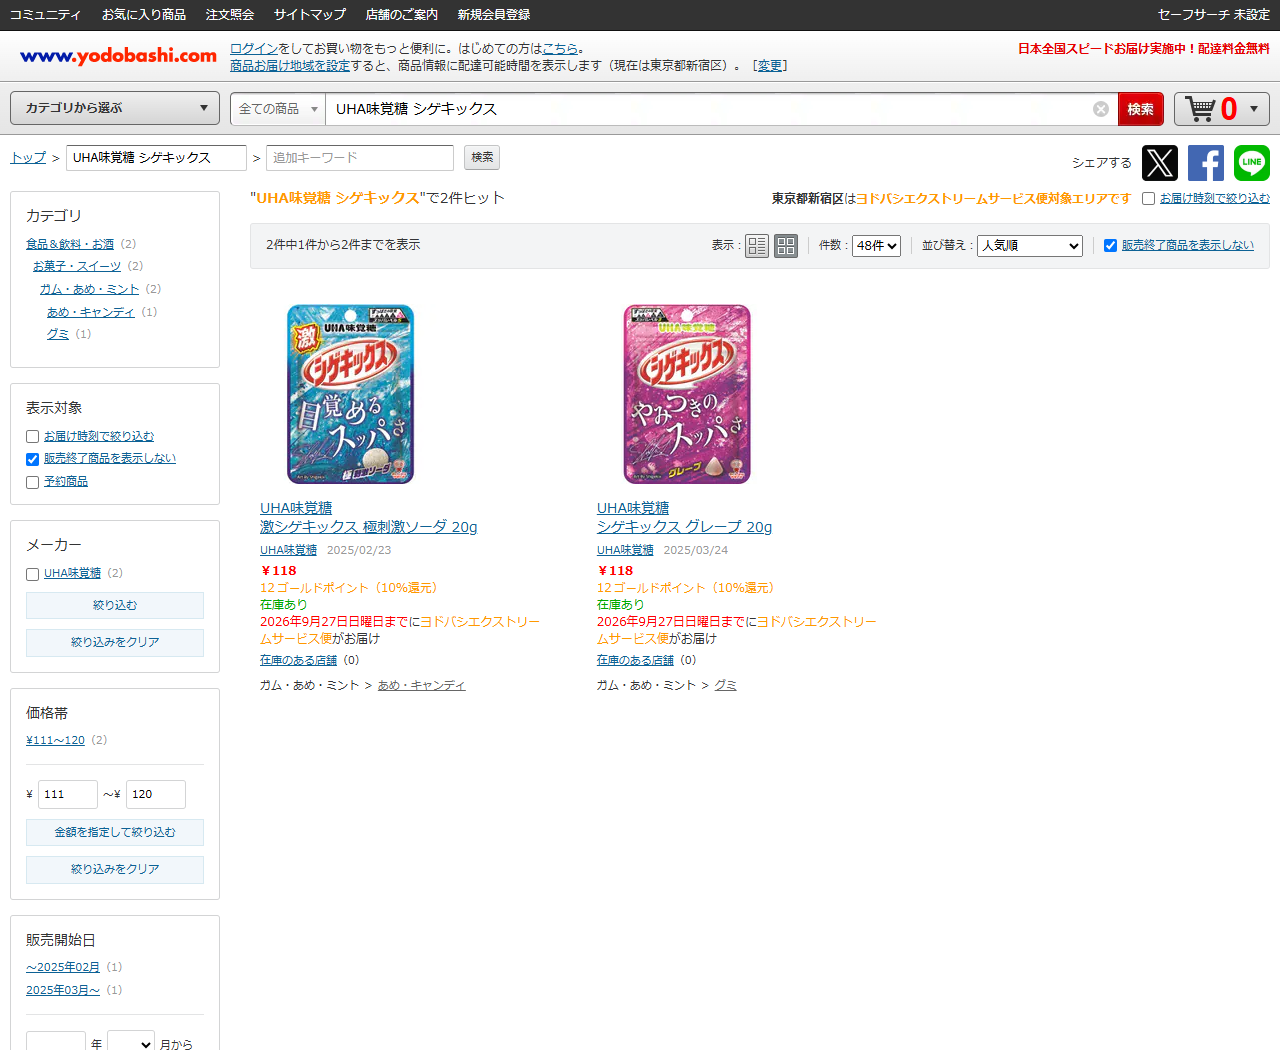1280x1050 pixels.
Task: Open お気に入り商品 in top menu
Action: click(x=144, y=15)
